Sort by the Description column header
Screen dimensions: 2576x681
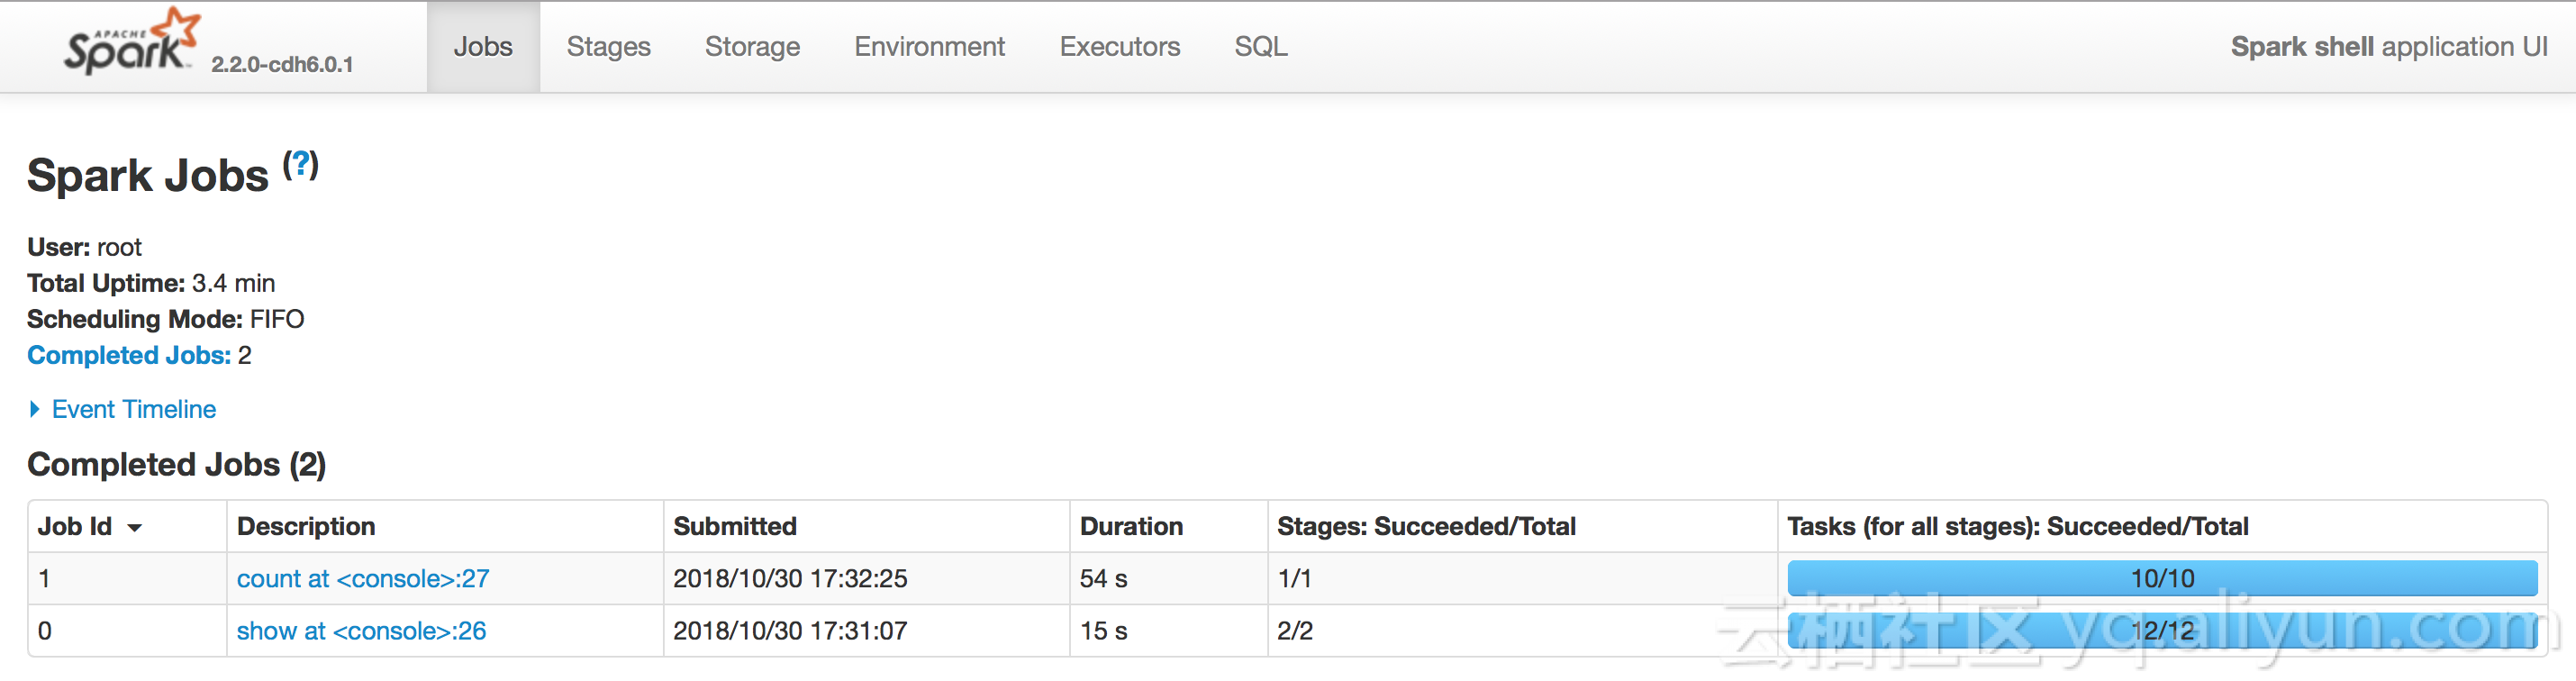306,526
